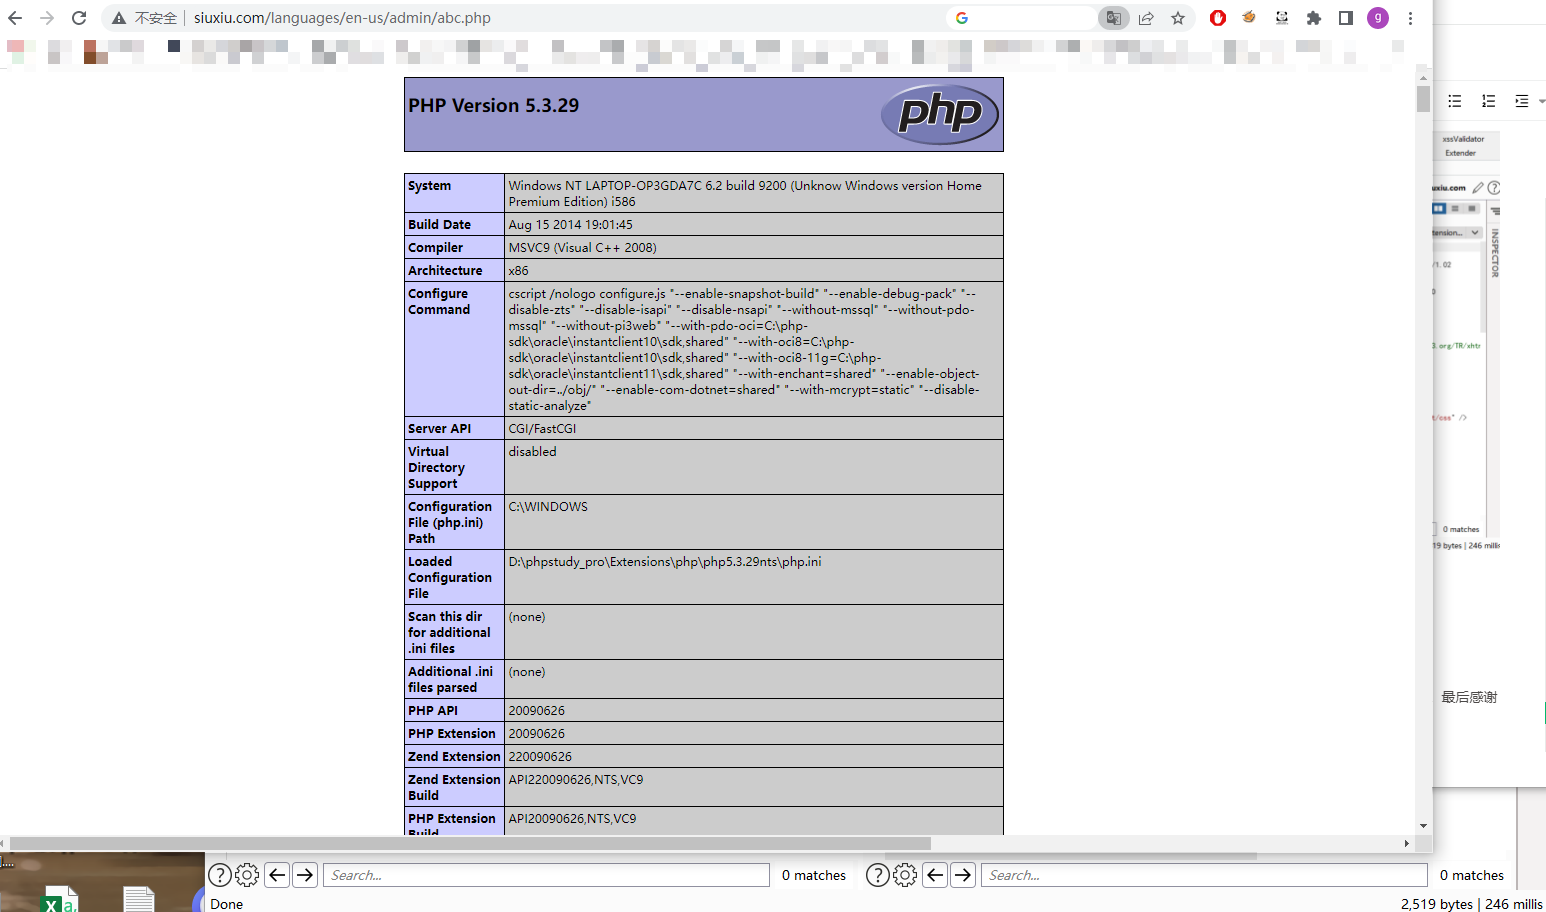Click the share page icon
Screen dimensions: 1546x912
click(1146, 18)
